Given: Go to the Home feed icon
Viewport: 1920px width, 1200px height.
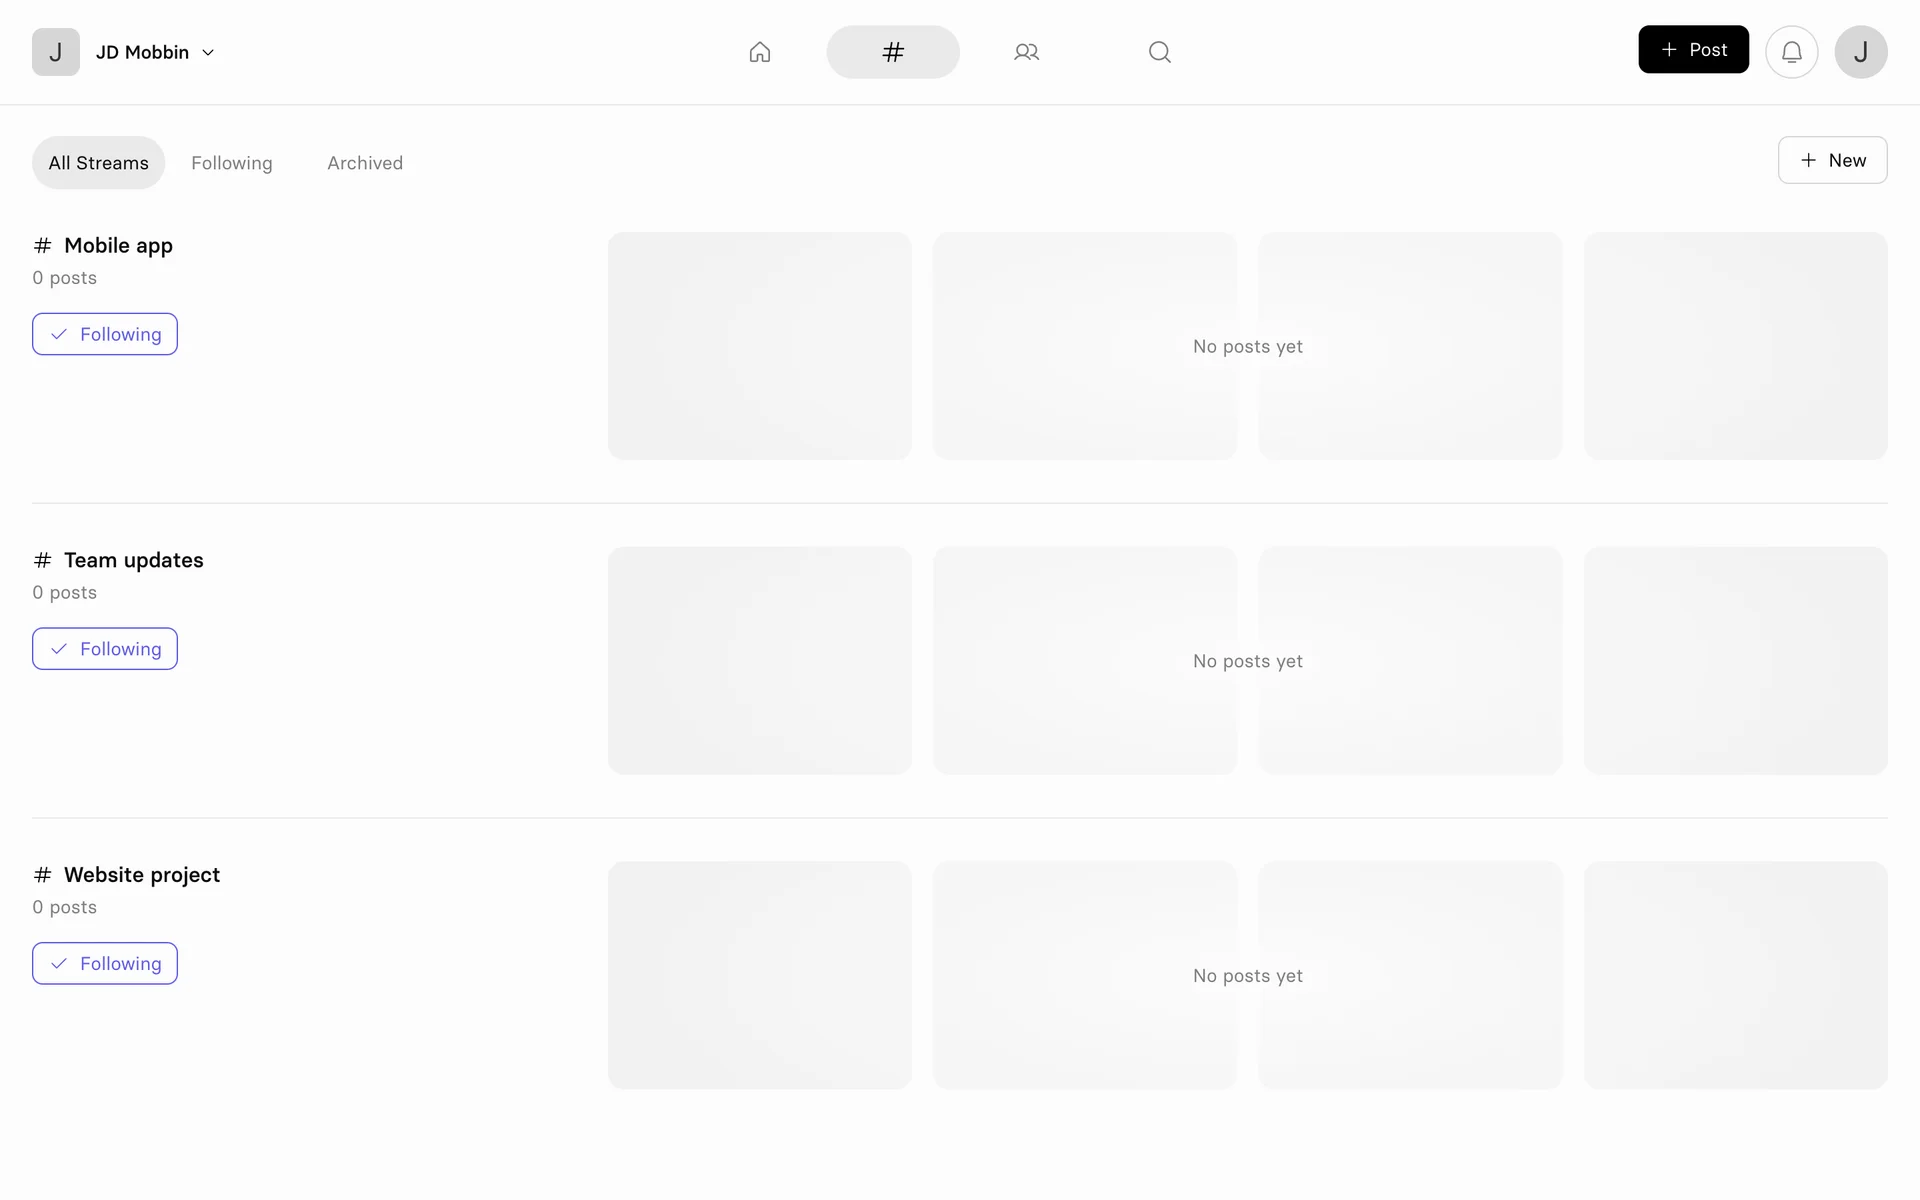Looking at the screenshot, I should coord(760,52).
